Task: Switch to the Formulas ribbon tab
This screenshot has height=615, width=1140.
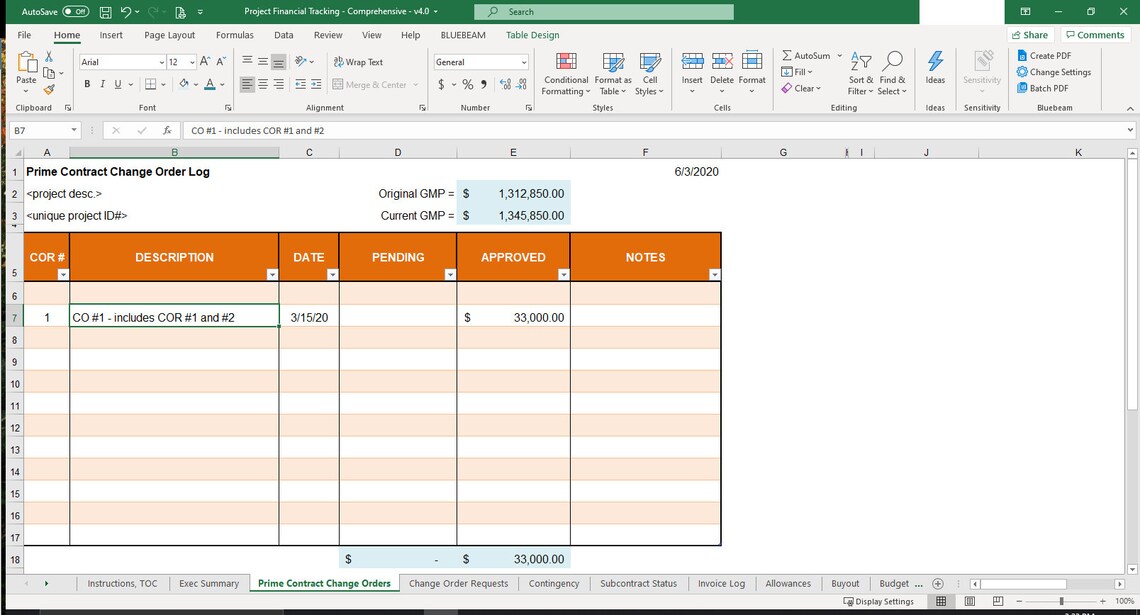Action: (x=235, y=35)
